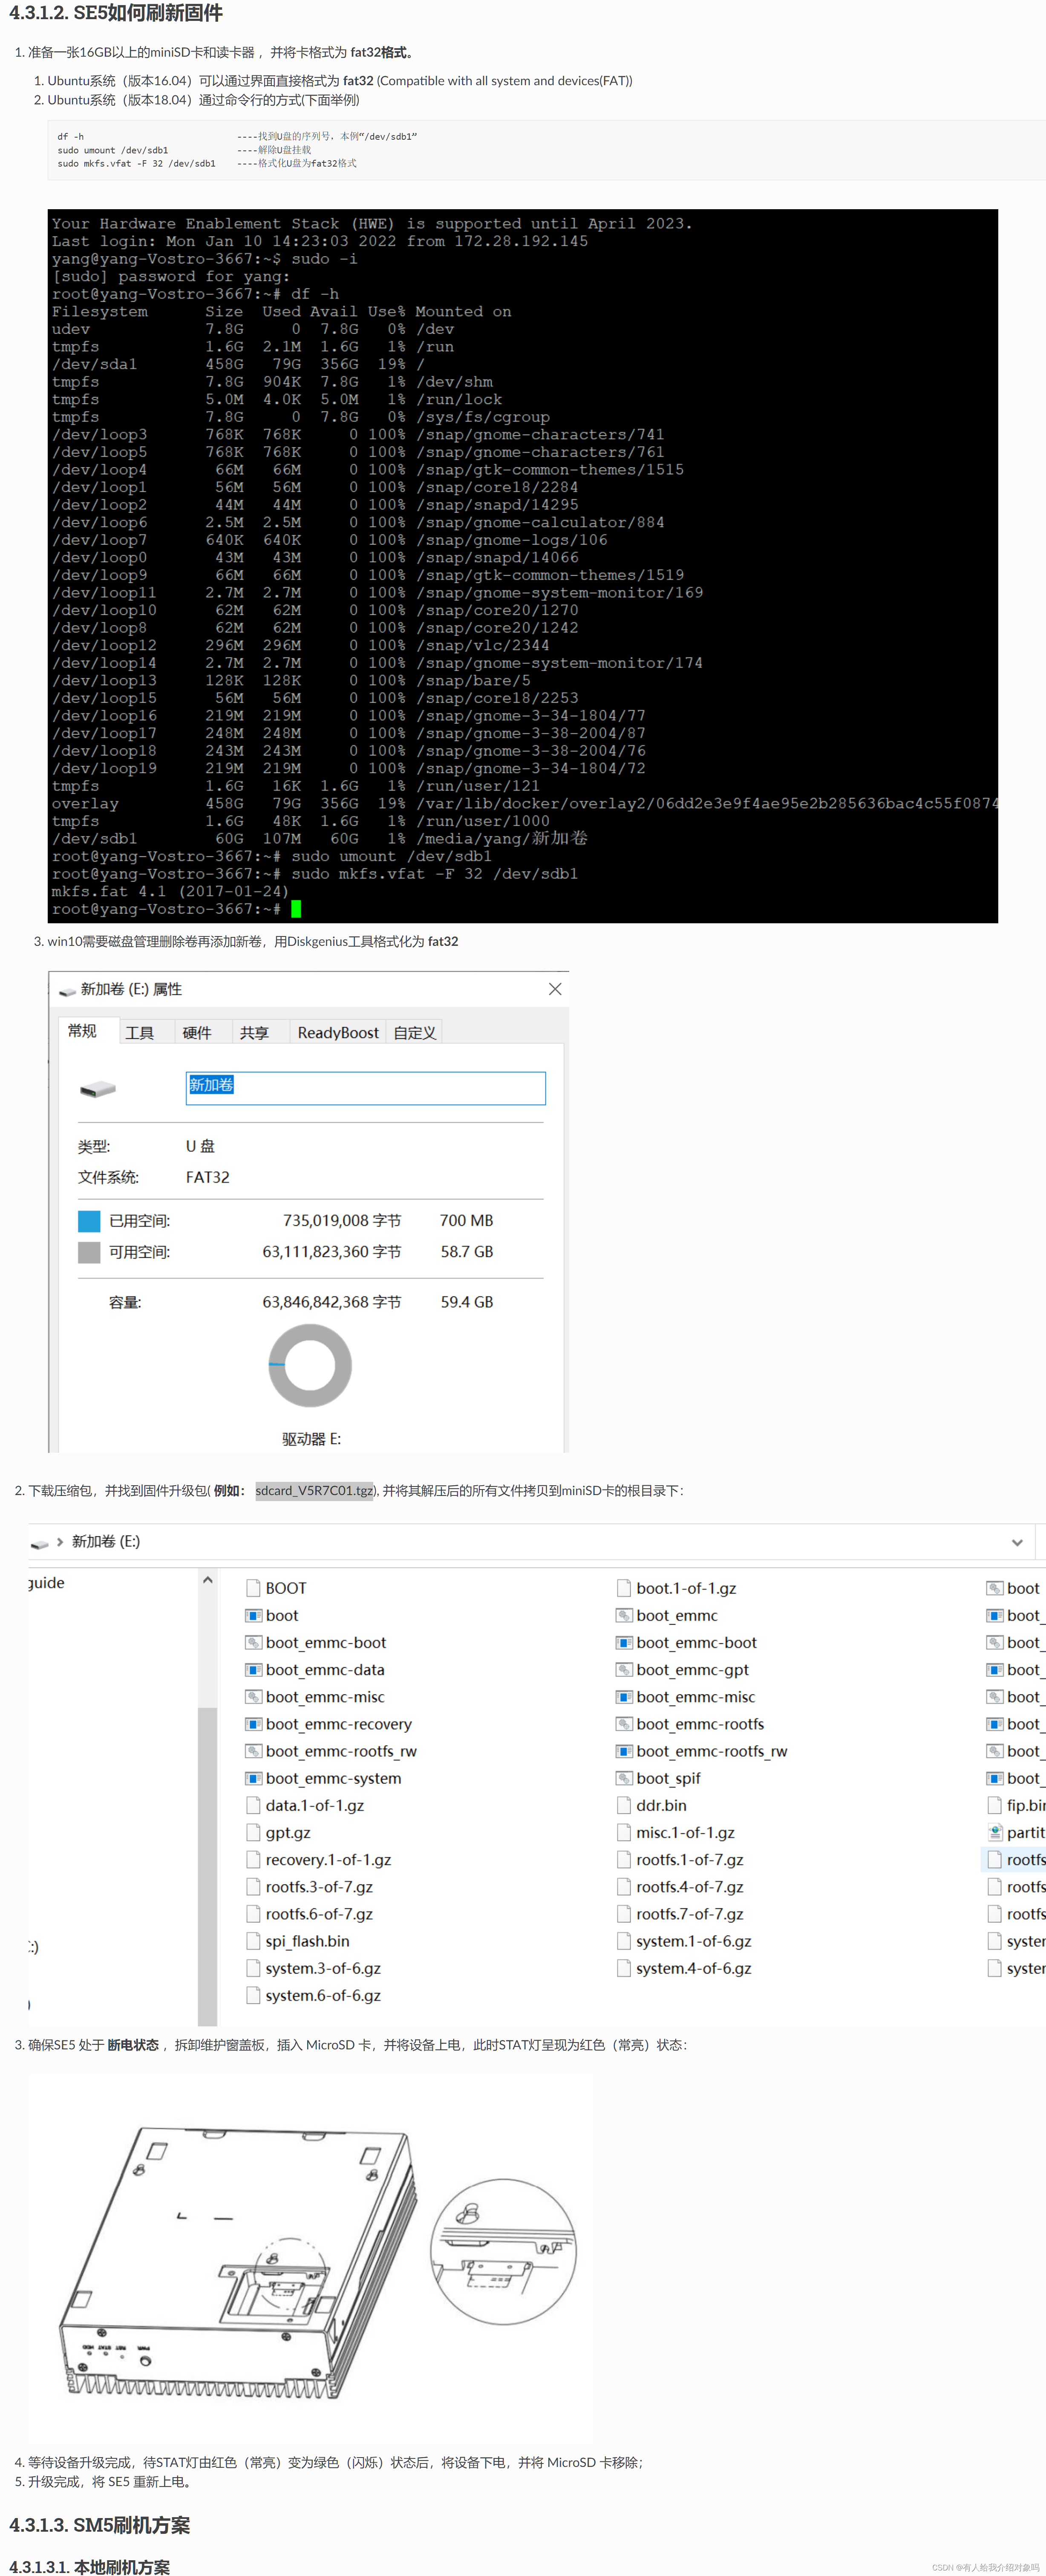Click the highlighted sdcard_V5R7C01.tgz filename
This screenshot has width=1046, height=2576.
point(315,1490)
